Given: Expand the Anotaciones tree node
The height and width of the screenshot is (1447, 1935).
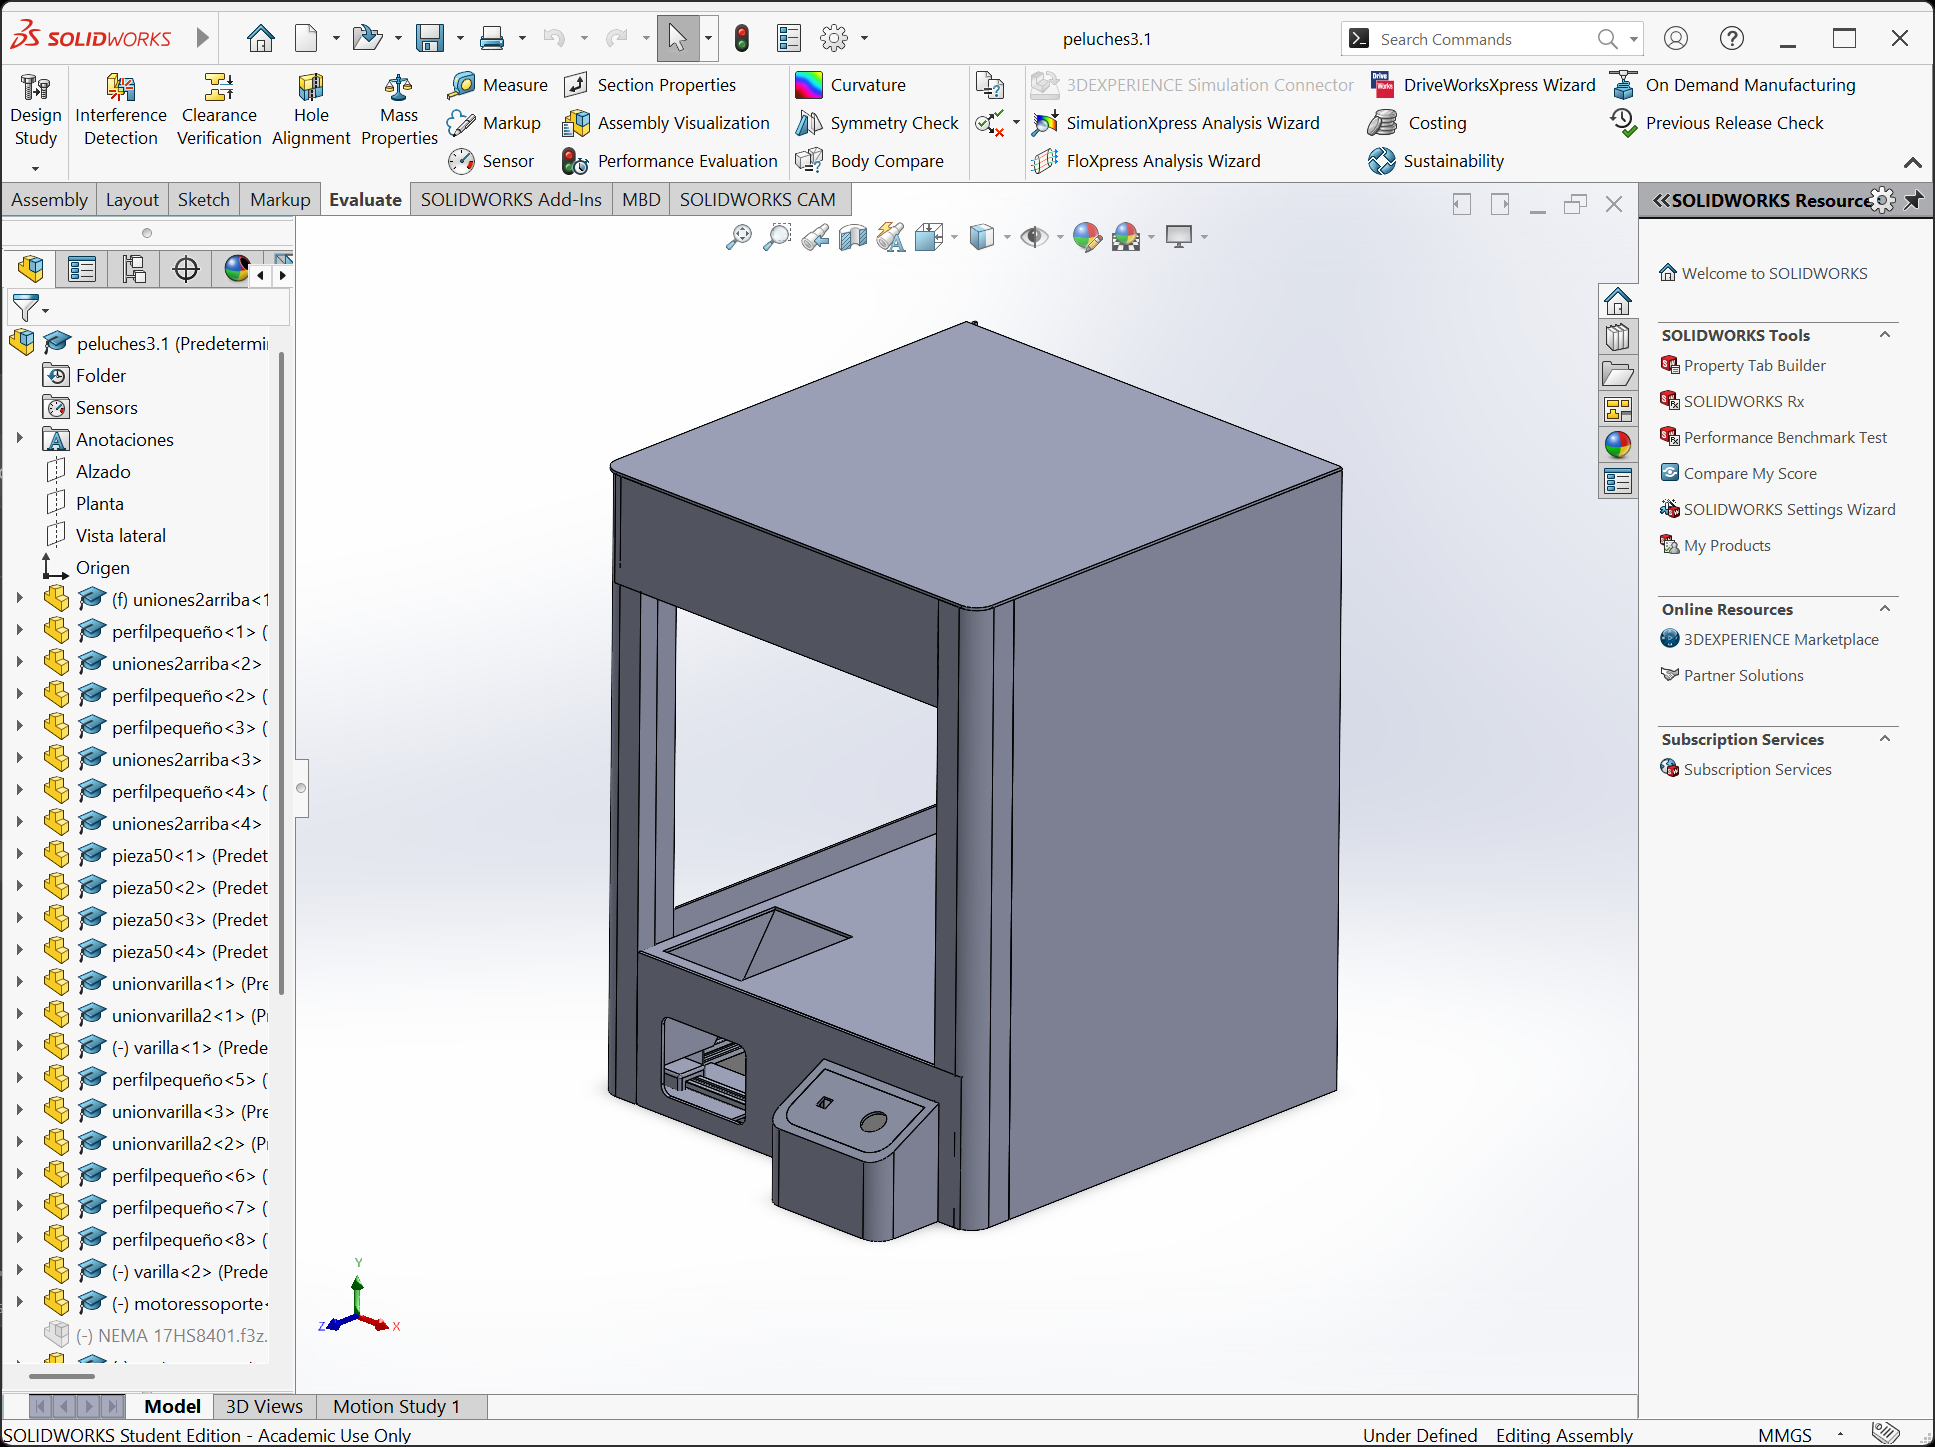Looking at the screenshot, I should tap(19, 438).
